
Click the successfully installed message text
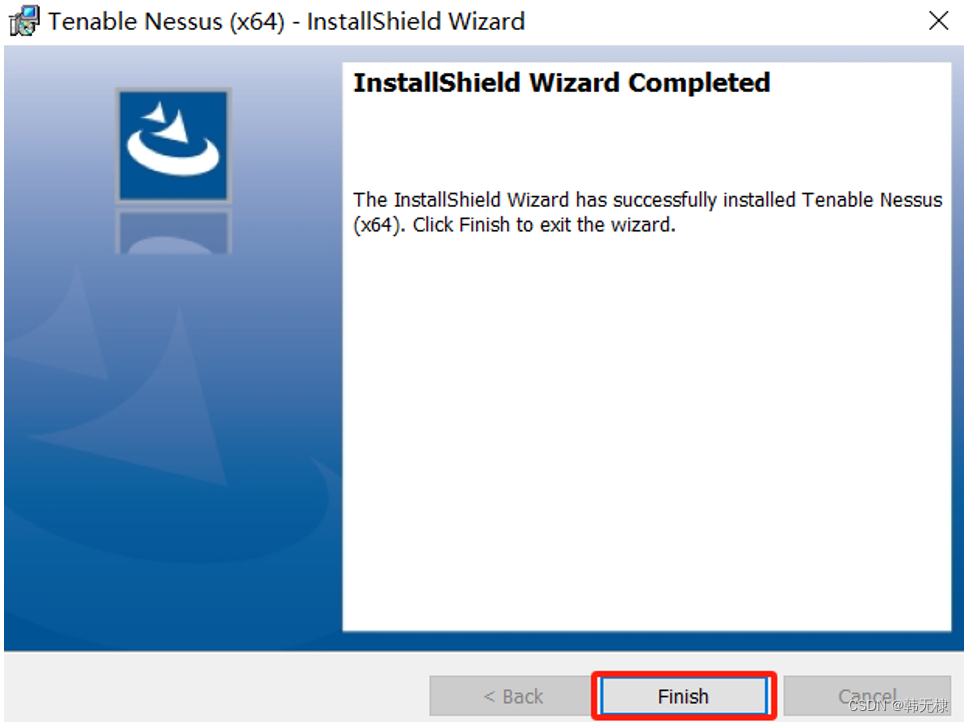coord(647,212)
